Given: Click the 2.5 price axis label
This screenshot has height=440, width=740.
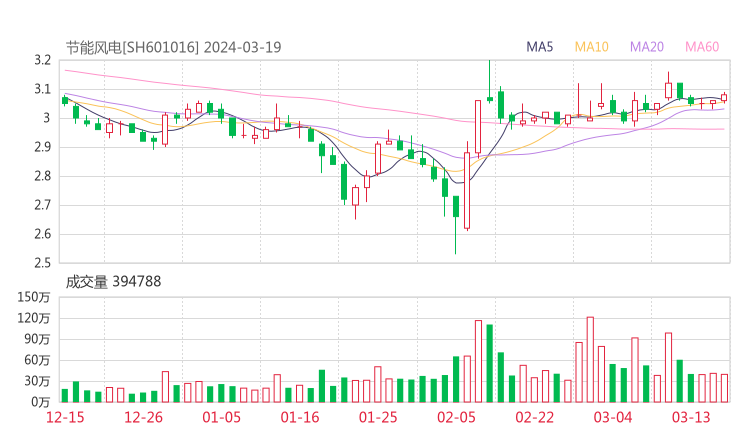Looking at the screenshot, I should click(x=42, y=263).
